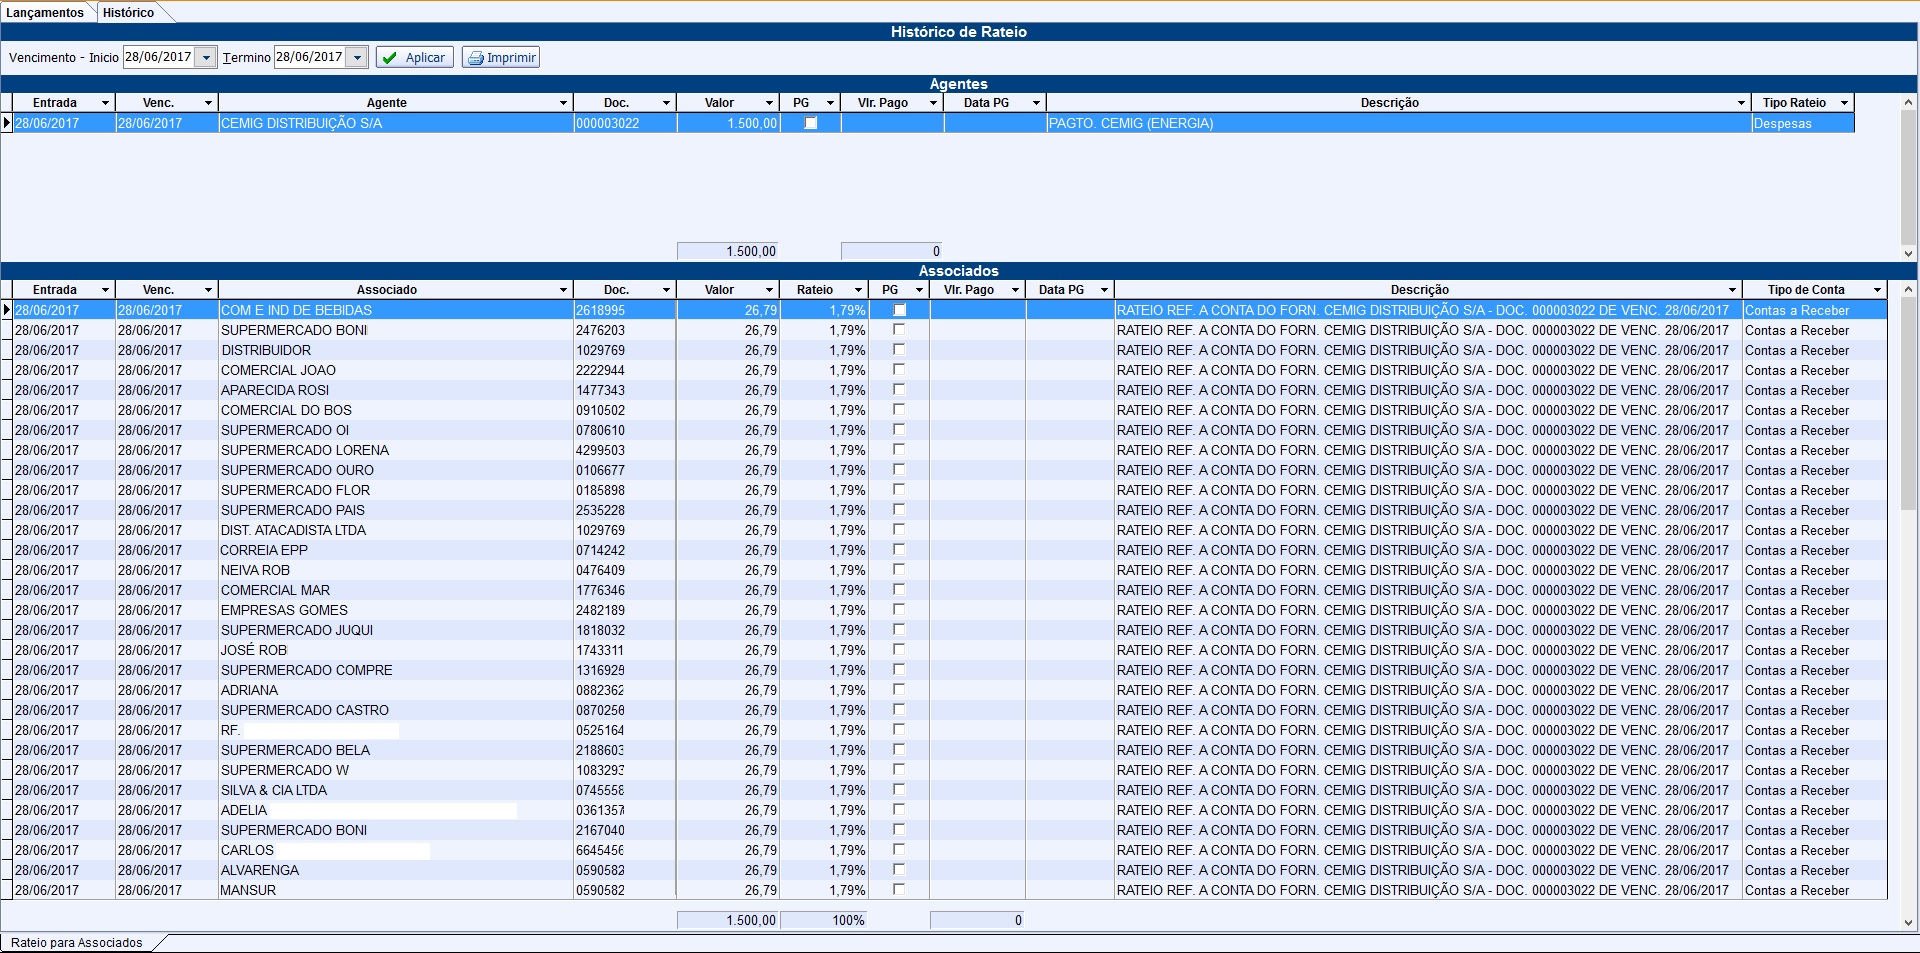Select the JOSÉ ROB row

[x=944, y=650]
